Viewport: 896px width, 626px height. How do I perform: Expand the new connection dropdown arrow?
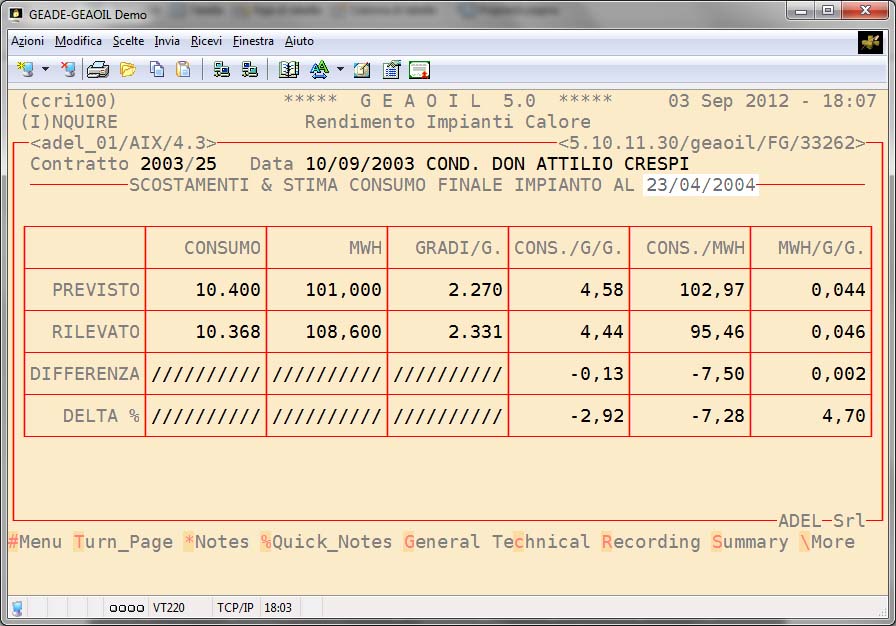[x=45, y=70]
